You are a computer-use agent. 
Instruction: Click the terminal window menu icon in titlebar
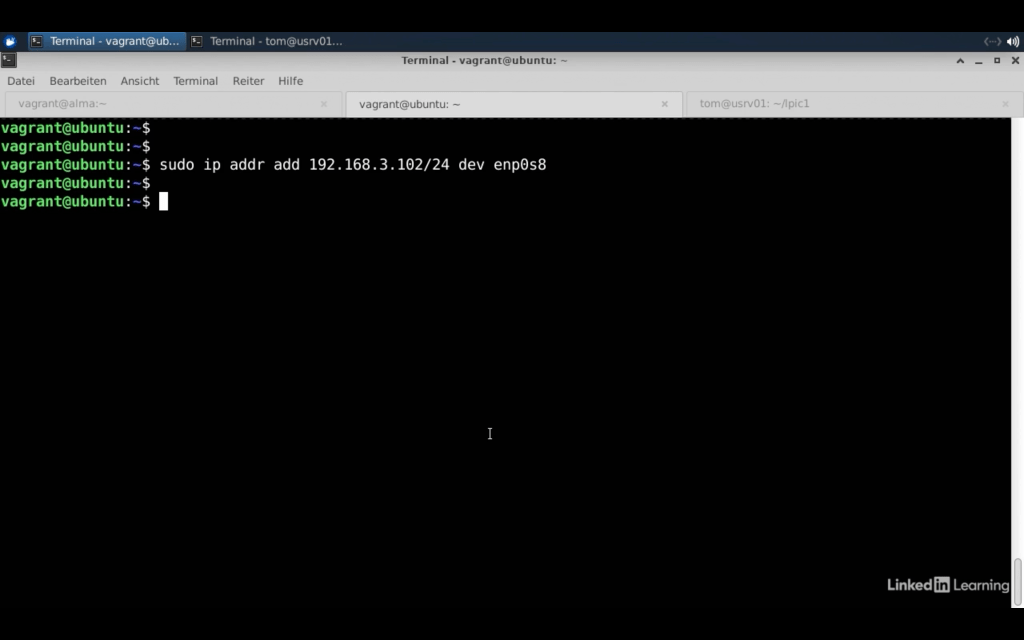(x=9, y=60)
